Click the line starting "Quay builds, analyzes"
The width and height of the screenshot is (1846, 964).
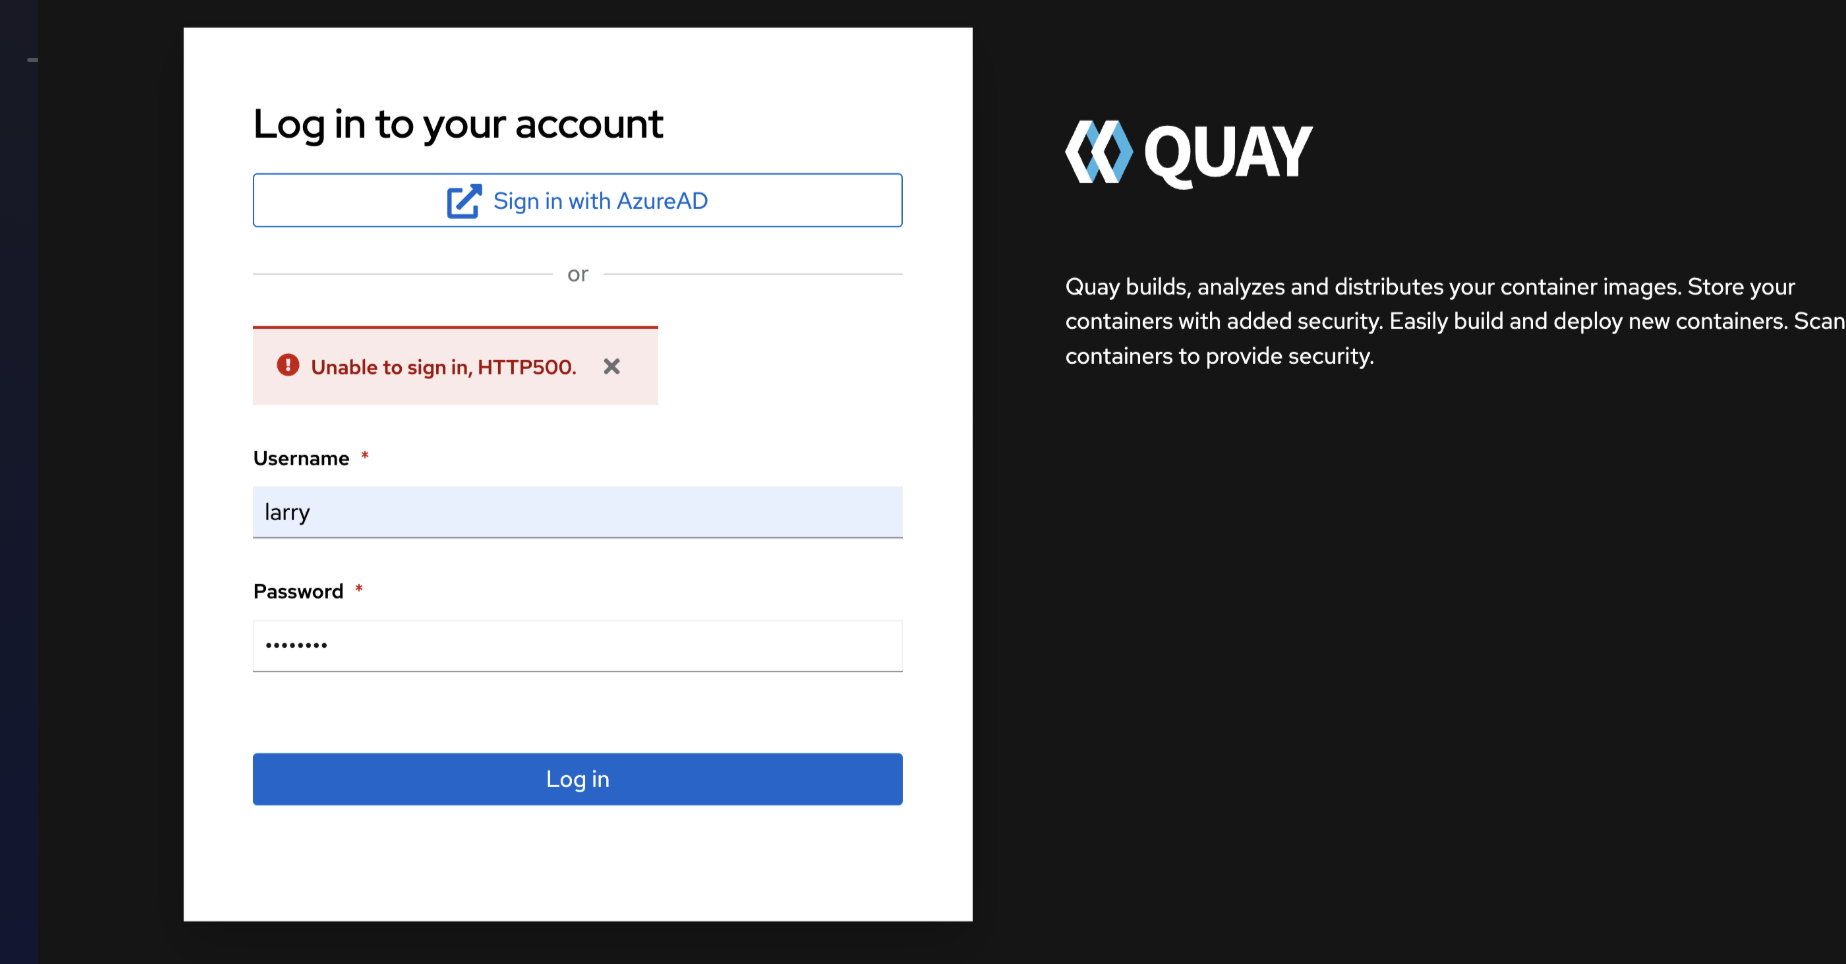point(1430,287)
